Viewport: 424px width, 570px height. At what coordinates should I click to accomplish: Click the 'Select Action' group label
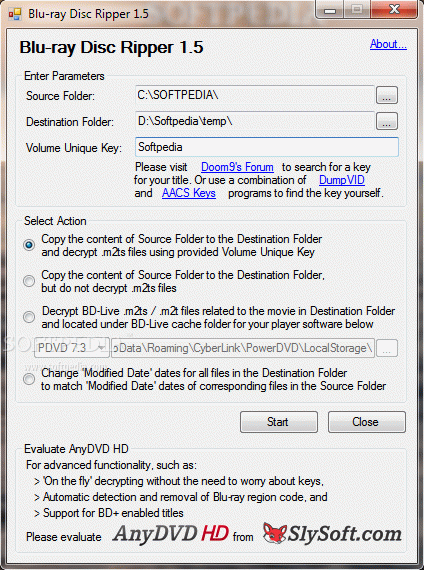click(x=55, y=221)
